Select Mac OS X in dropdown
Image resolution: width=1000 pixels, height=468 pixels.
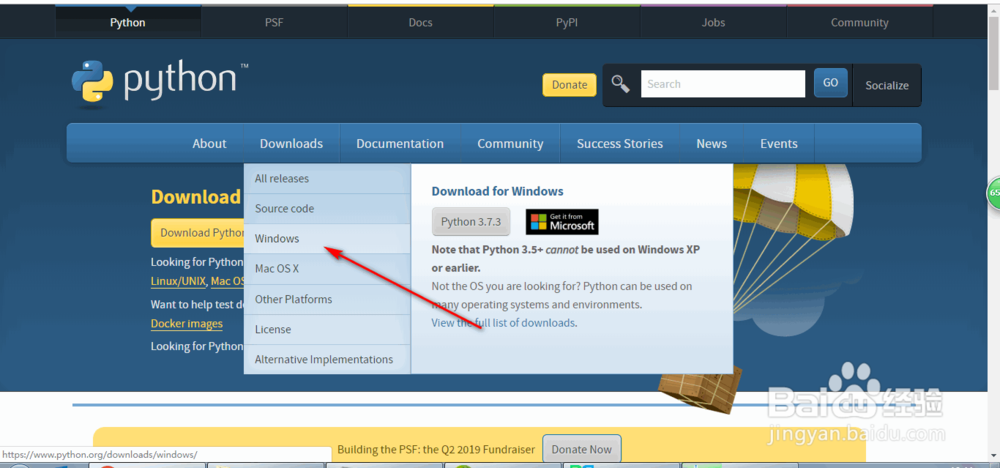327,268
